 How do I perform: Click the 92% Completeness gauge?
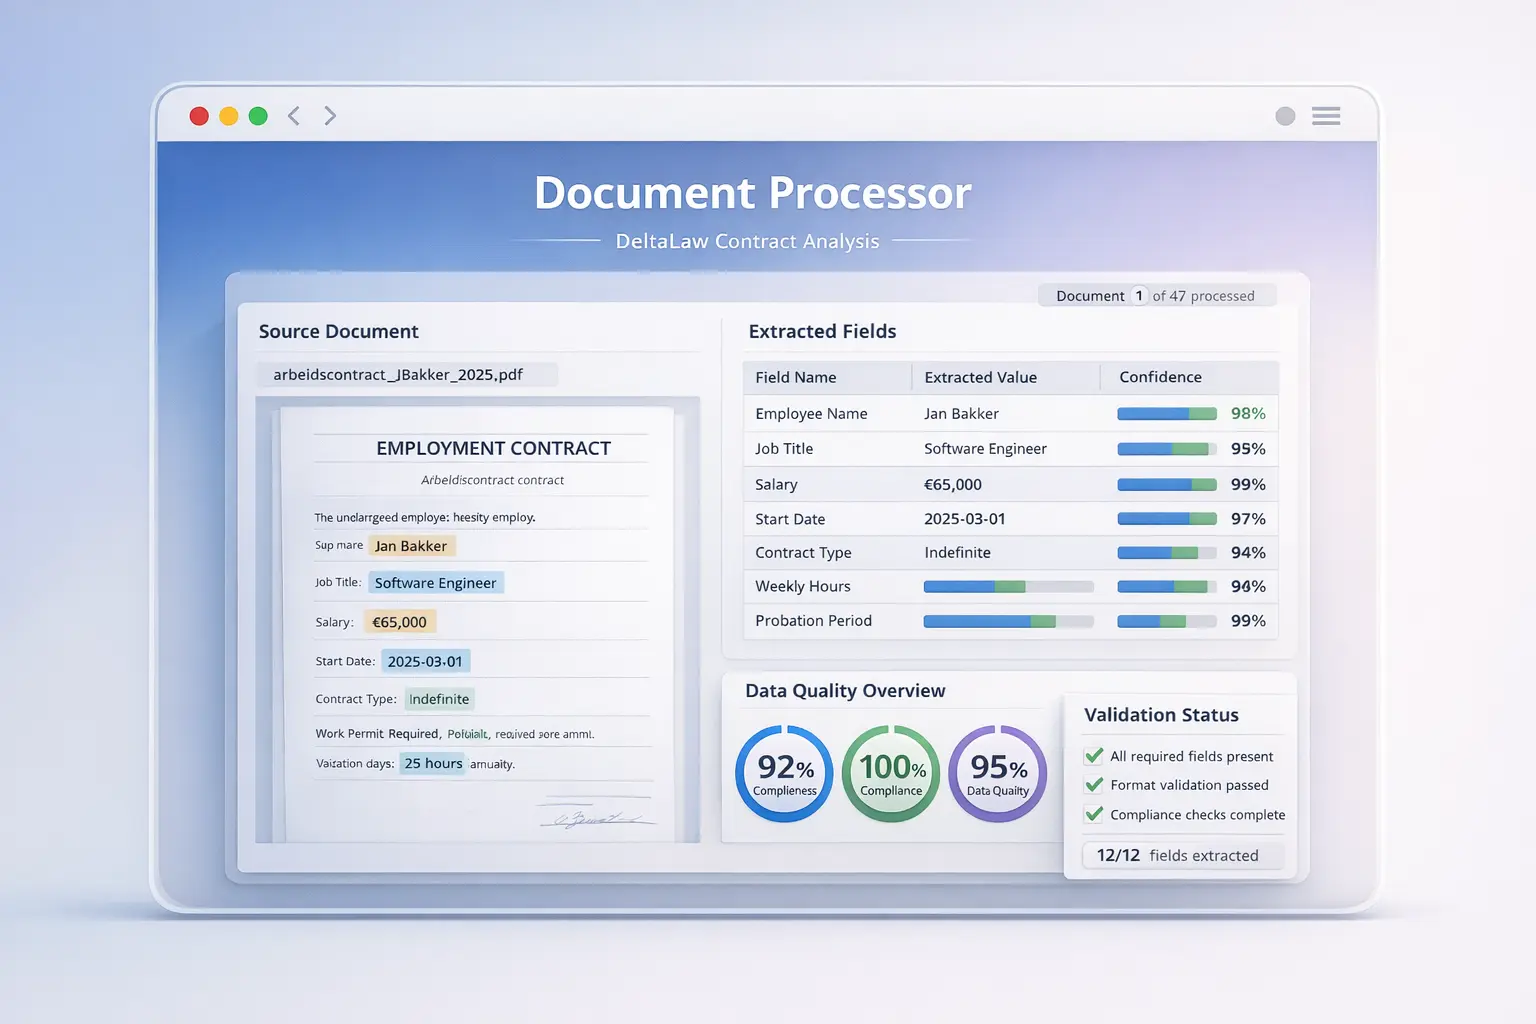coord(784,774)
